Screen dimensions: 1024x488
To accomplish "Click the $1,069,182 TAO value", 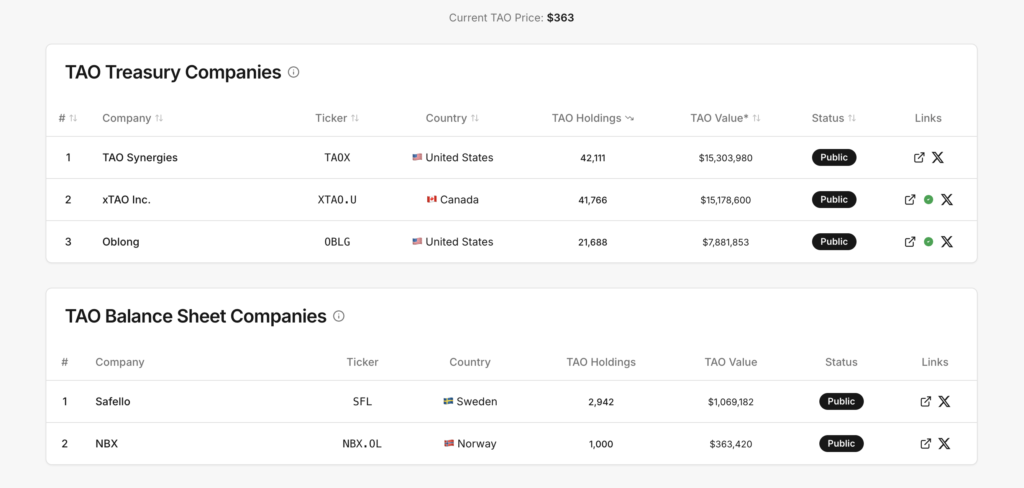I will point(731,402).
